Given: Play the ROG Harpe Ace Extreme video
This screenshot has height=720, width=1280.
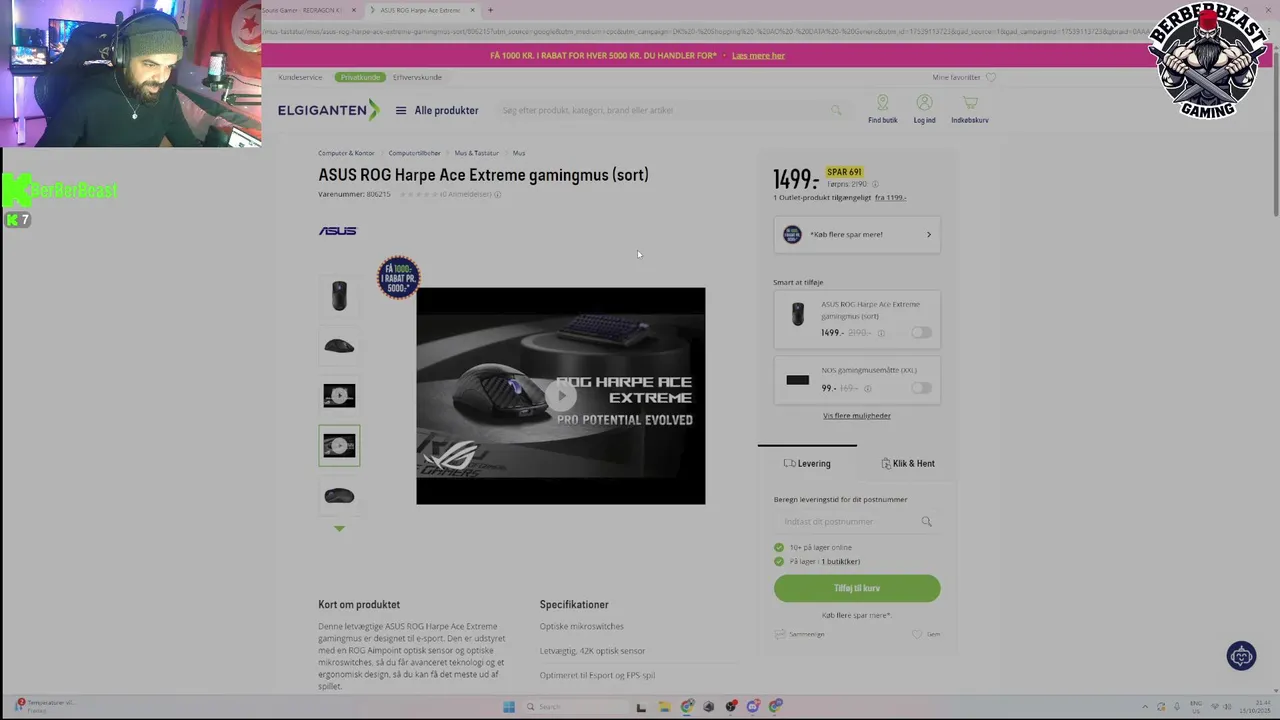Looking at the screenshot, I should click(560, 396).
